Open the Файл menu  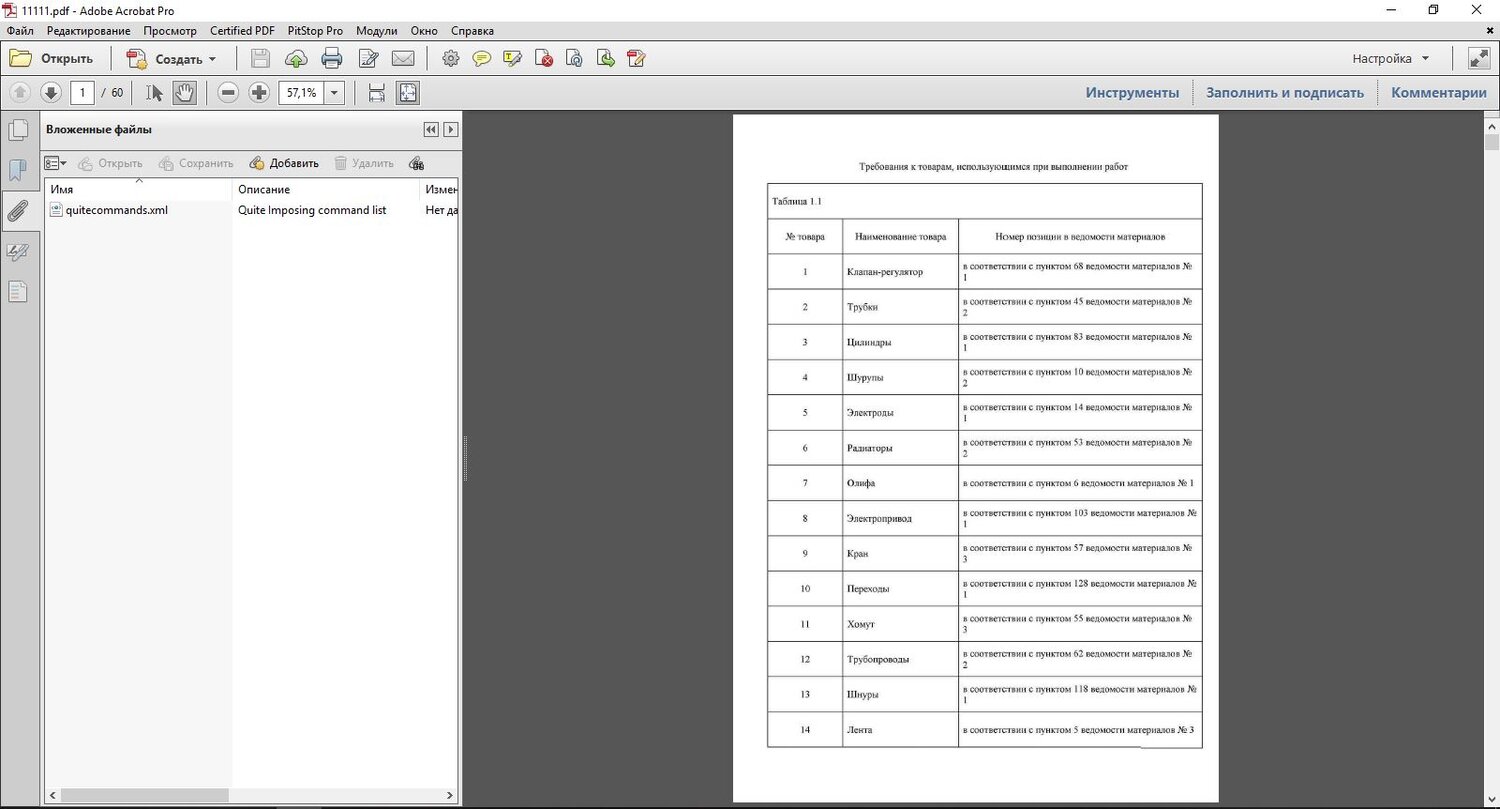click(20, 31)
